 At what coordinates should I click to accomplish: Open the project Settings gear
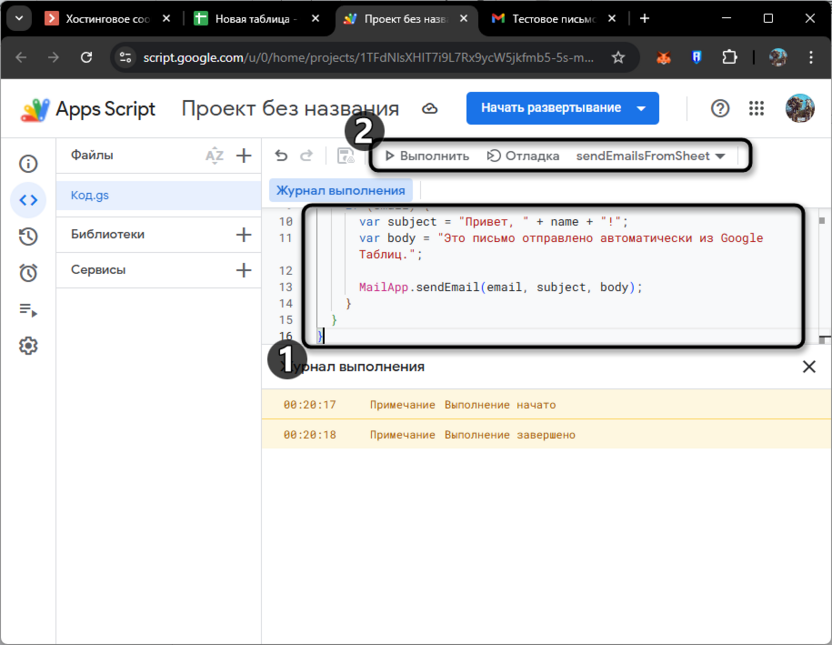coord(28,345)
